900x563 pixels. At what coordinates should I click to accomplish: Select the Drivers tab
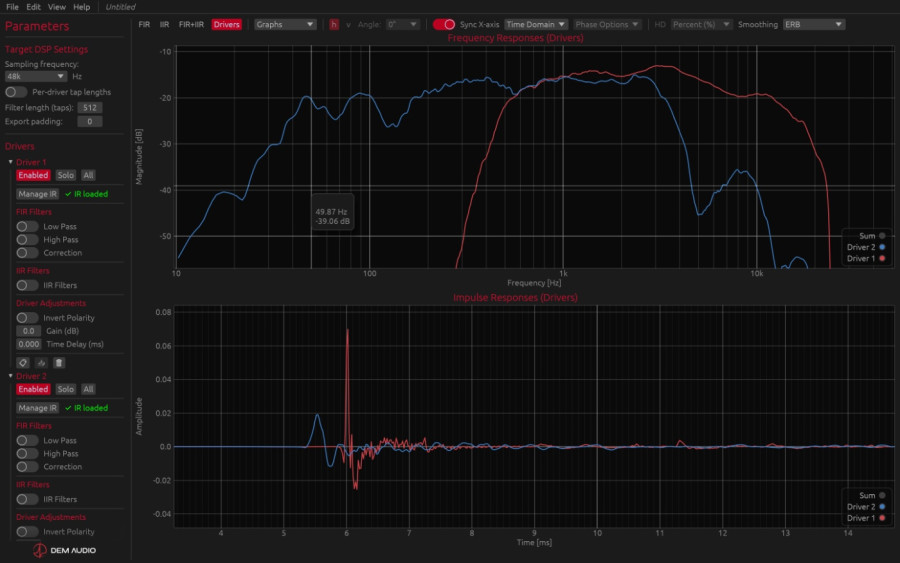coord(226,25)
